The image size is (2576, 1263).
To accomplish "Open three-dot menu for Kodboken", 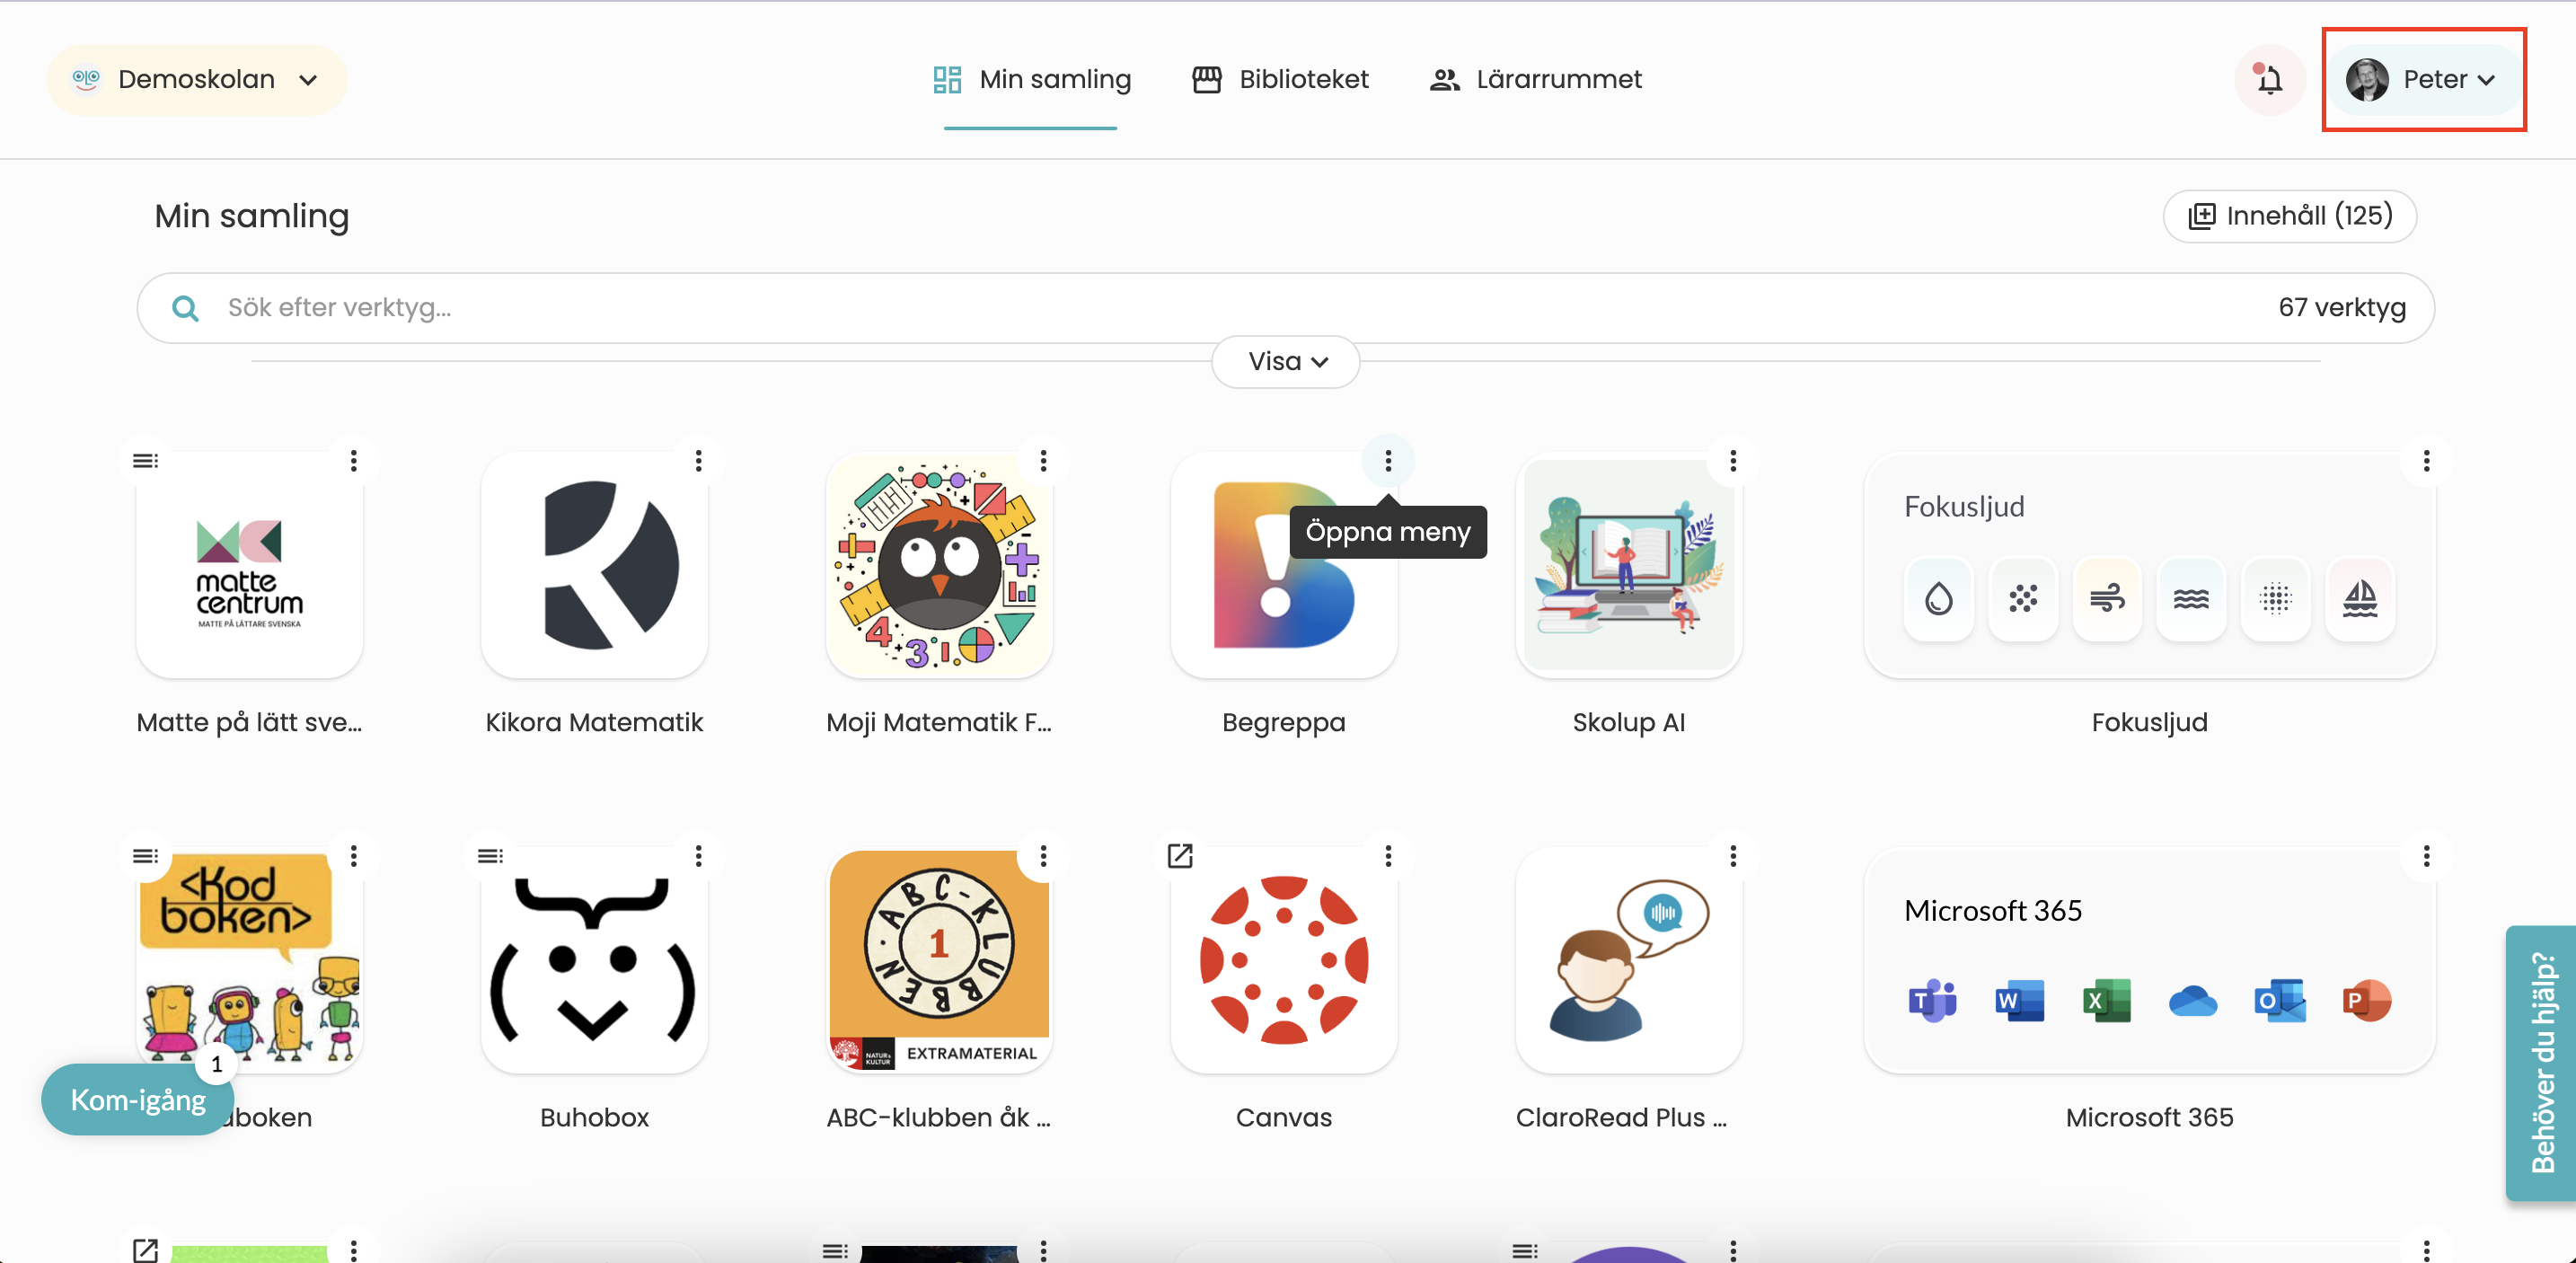I will [x=354, y=856].
